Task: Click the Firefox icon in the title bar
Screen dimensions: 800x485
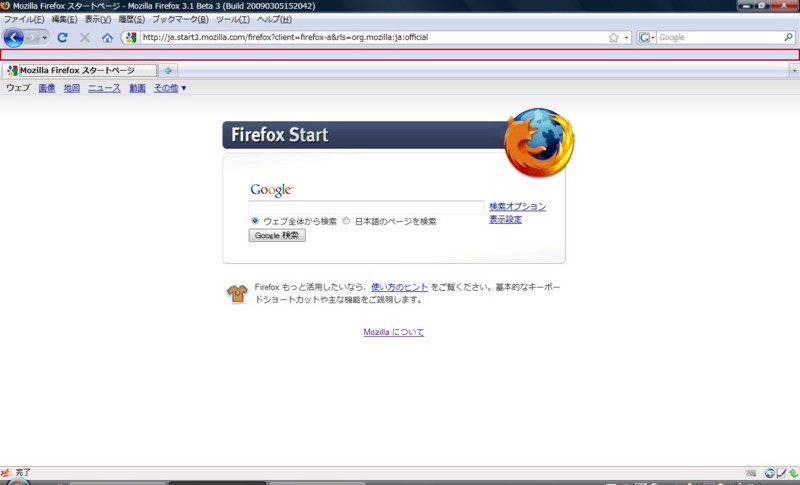Action: 6,6
